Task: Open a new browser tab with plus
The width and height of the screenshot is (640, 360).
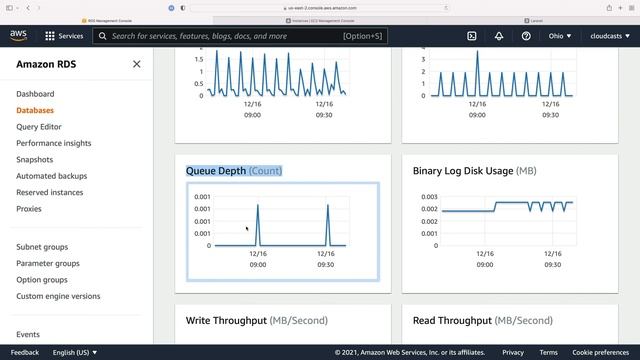Action: [x=620, y=8]
